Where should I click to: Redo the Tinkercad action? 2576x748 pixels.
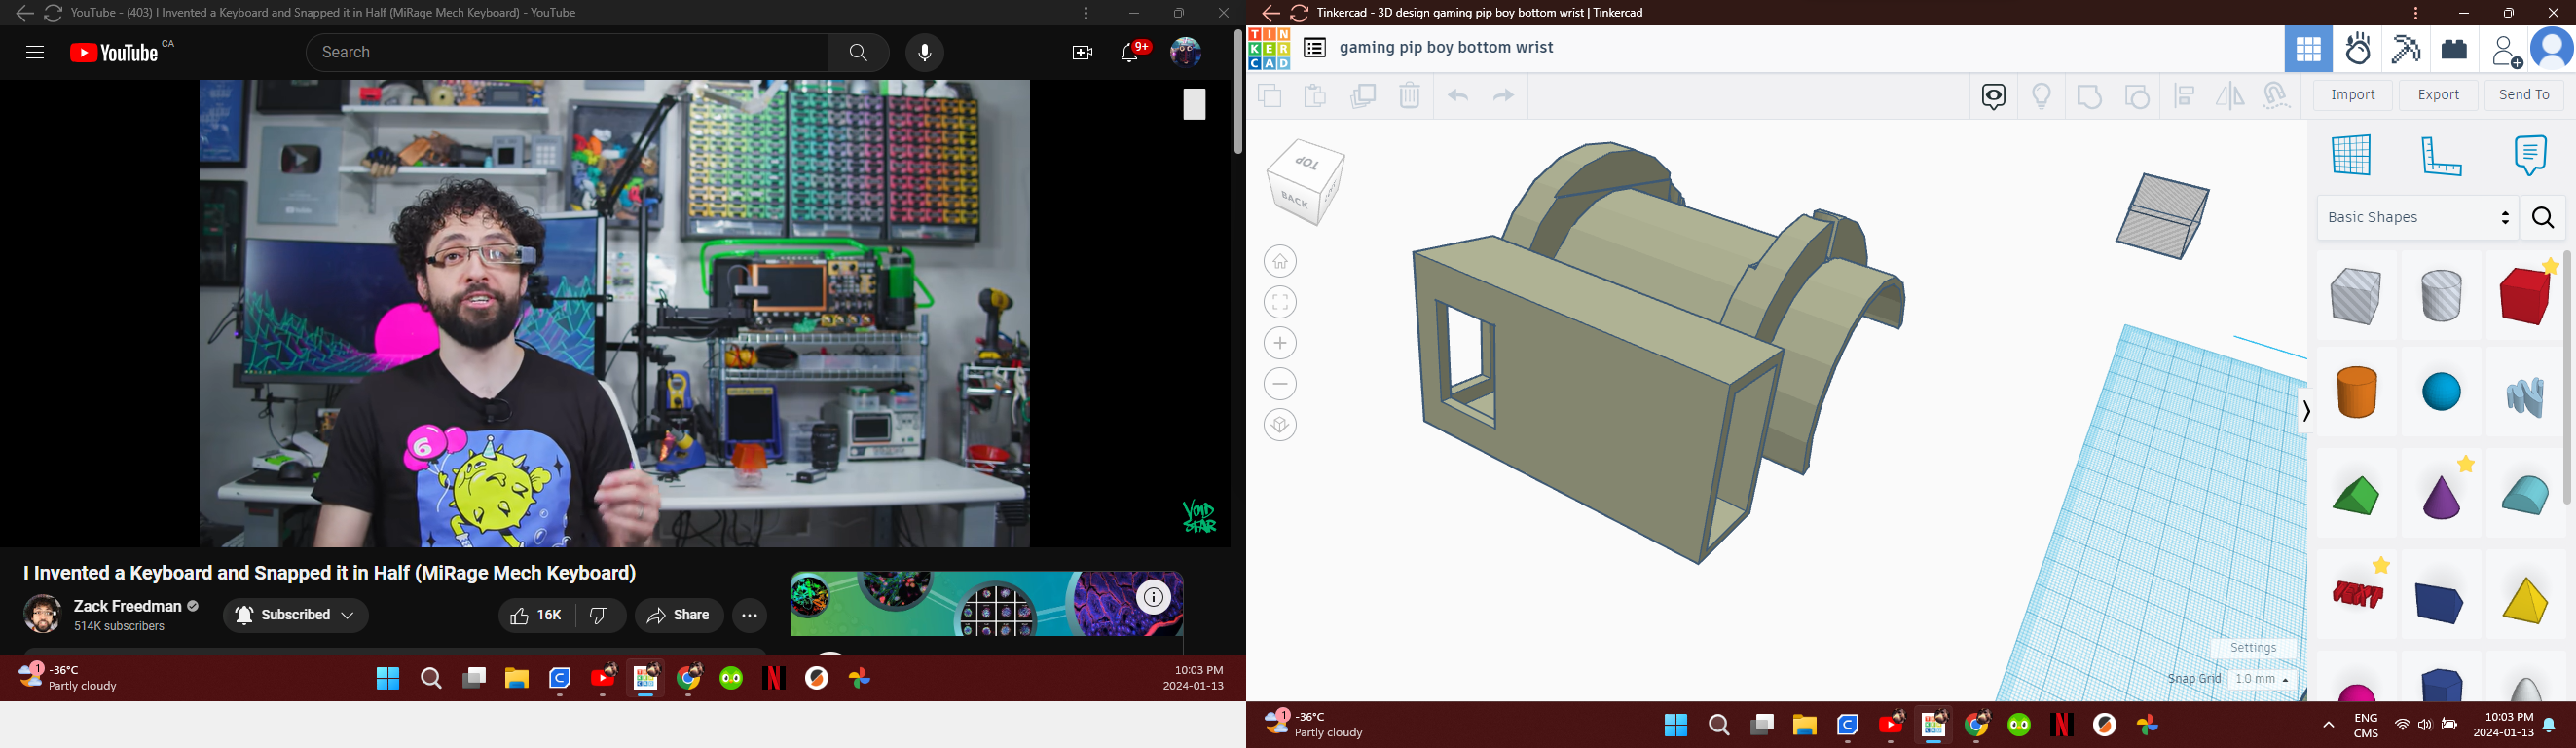tap(1504, 96)
